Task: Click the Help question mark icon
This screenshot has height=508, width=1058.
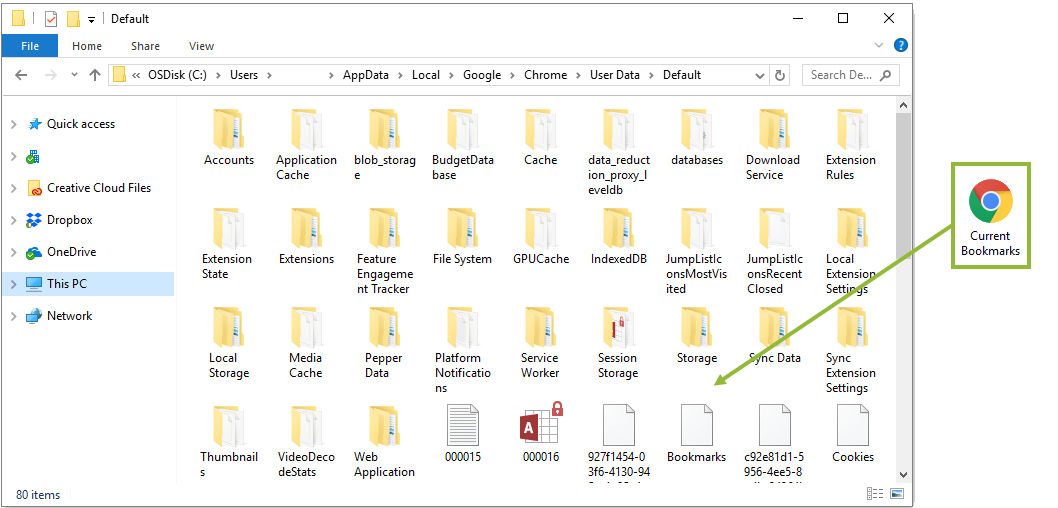Action: coord(900,46)
